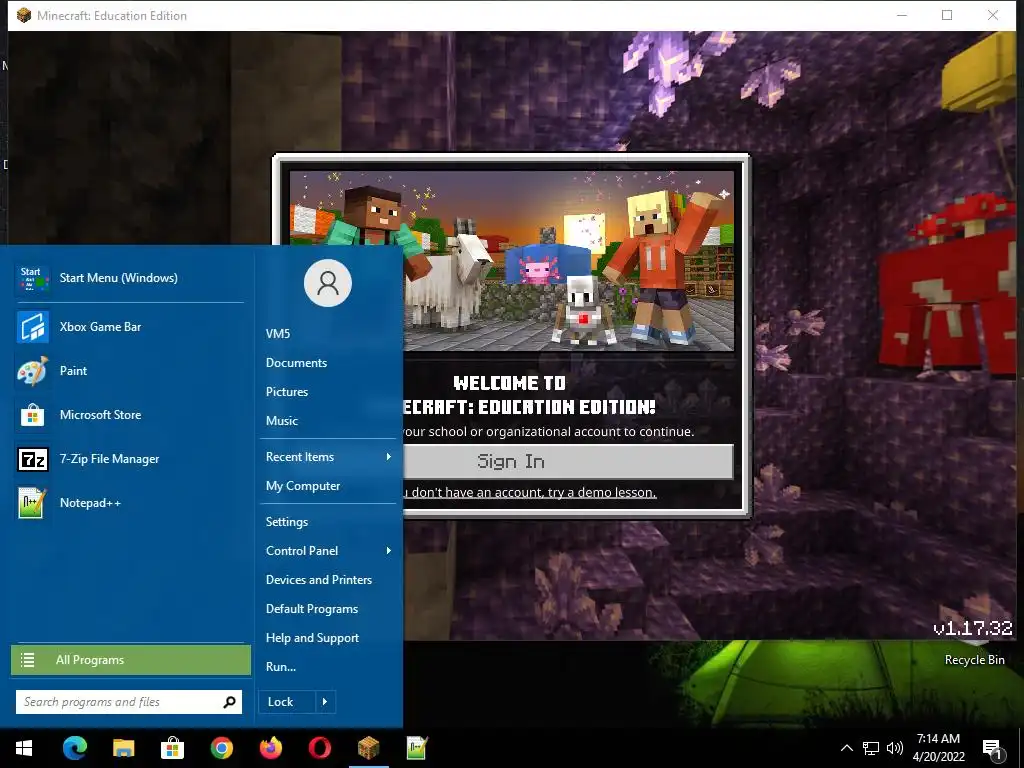Expand the power options arrow beside Lock

325,702
